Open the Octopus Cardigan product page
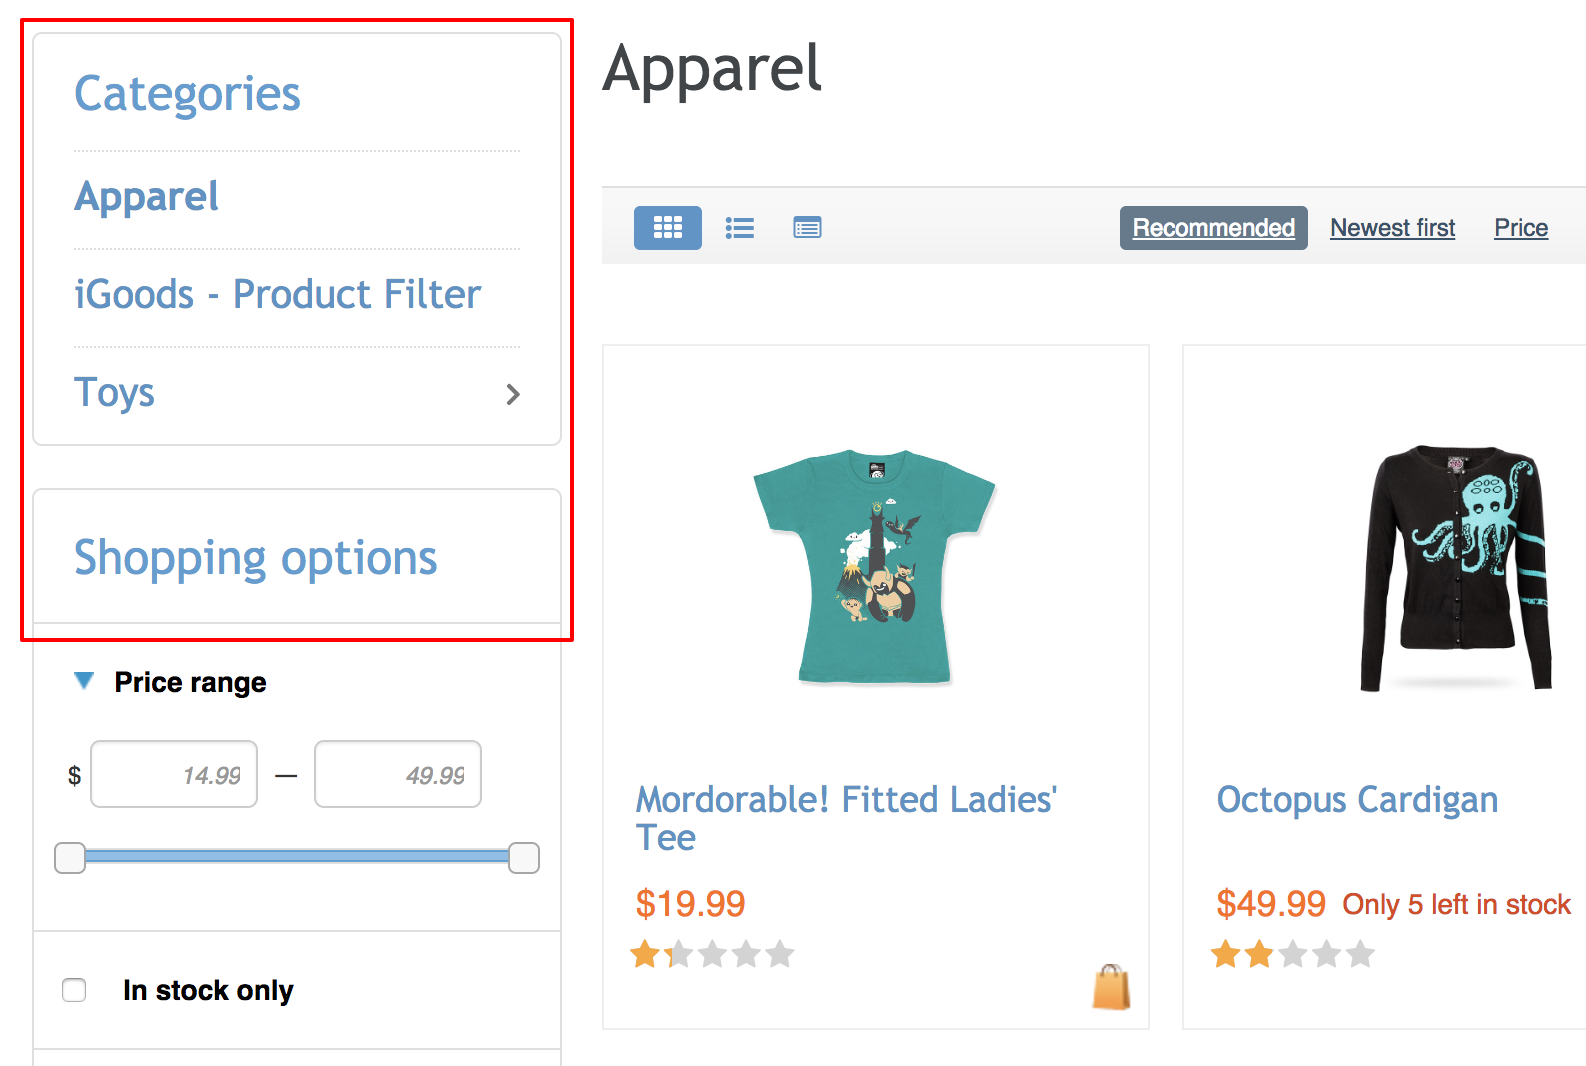Image resolution: width=1586 pixels, height=1066 pixels. (1356, 799)
